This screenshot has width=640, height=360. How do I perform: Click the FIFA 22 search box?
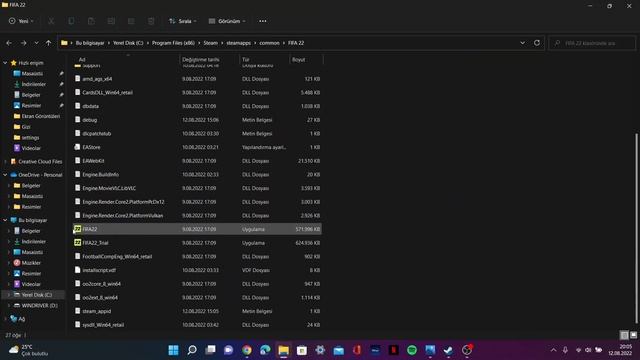pyautogui.click(x=592, y=43)
